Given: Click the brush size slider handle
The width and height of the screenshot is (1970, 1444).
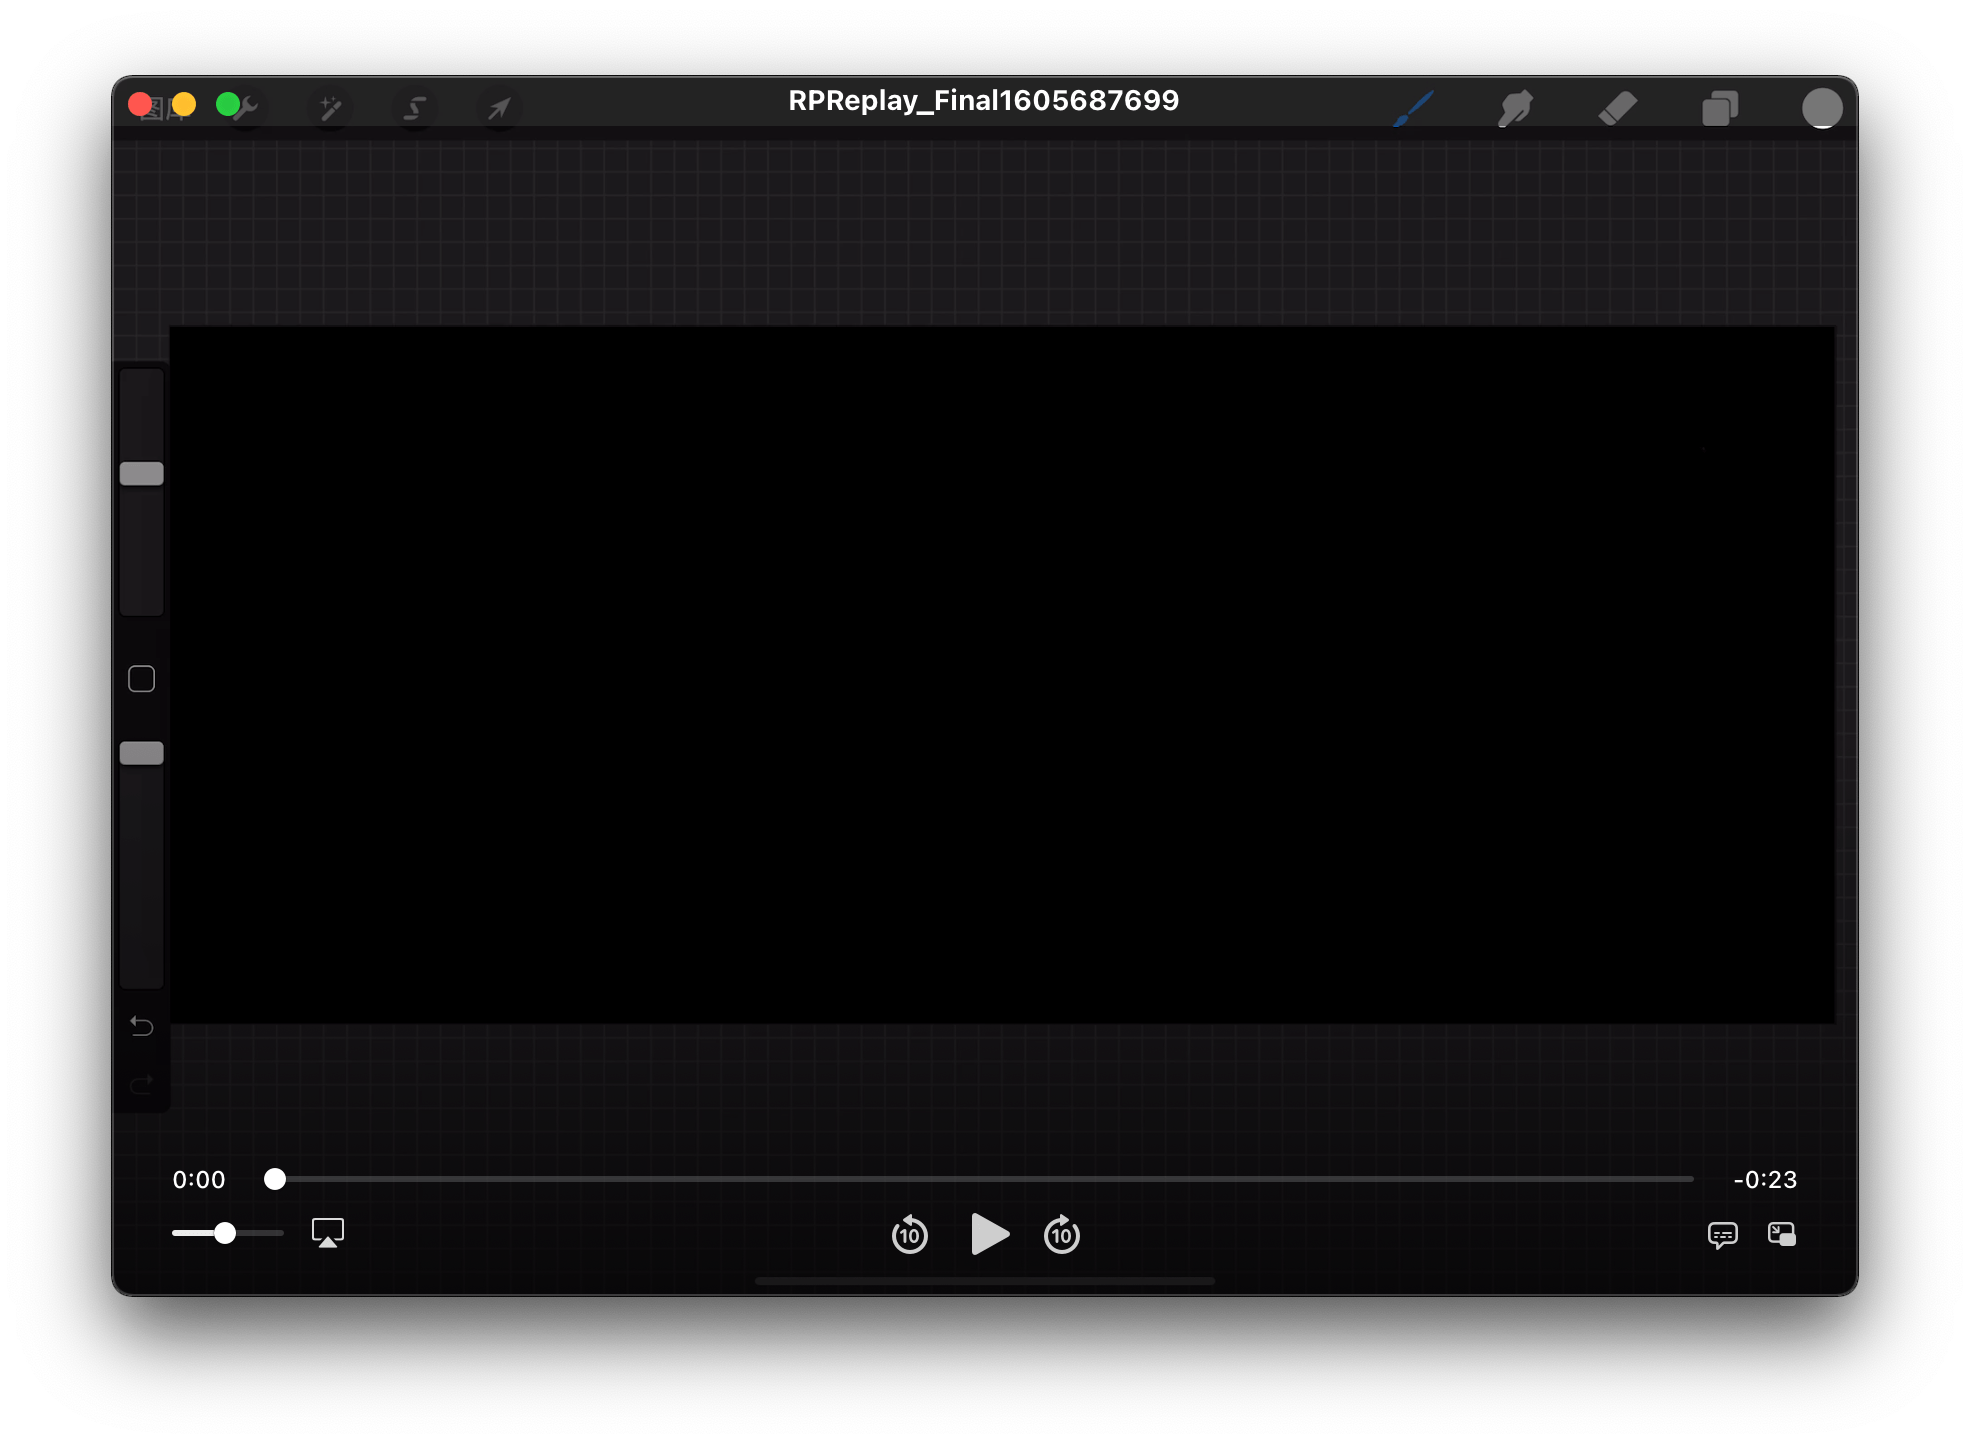Looking at the screenshot, I should click(142, 474).
